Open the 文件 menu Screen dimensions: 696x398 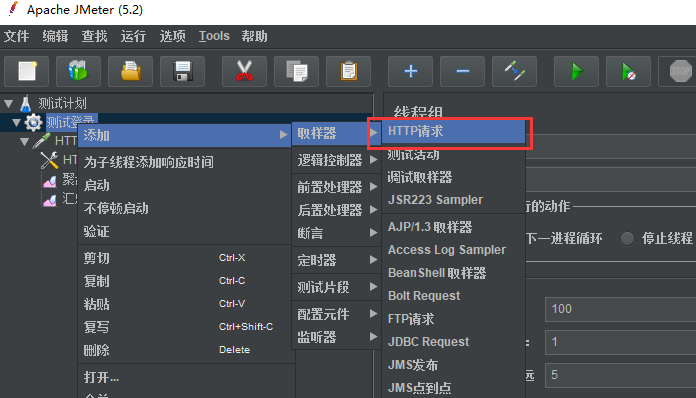(16, 36)
